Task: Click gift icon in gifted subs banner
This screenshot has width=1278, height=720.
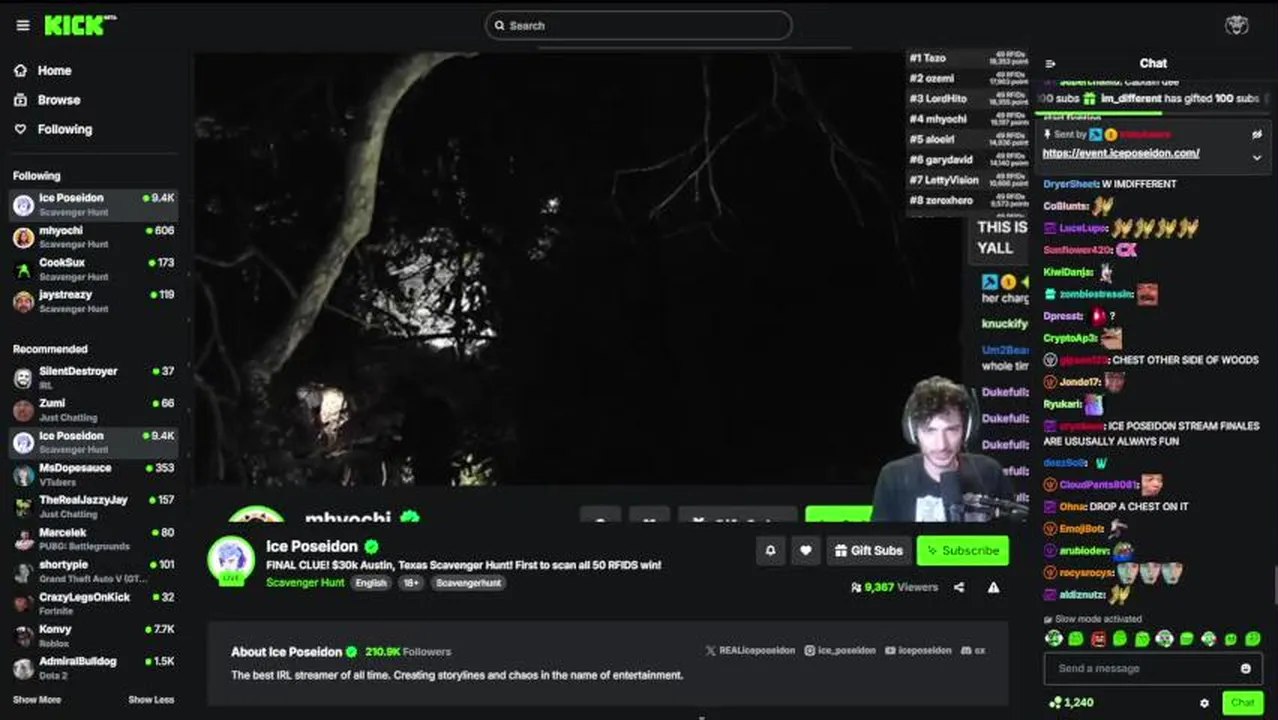Action: tap(1090, 99)
